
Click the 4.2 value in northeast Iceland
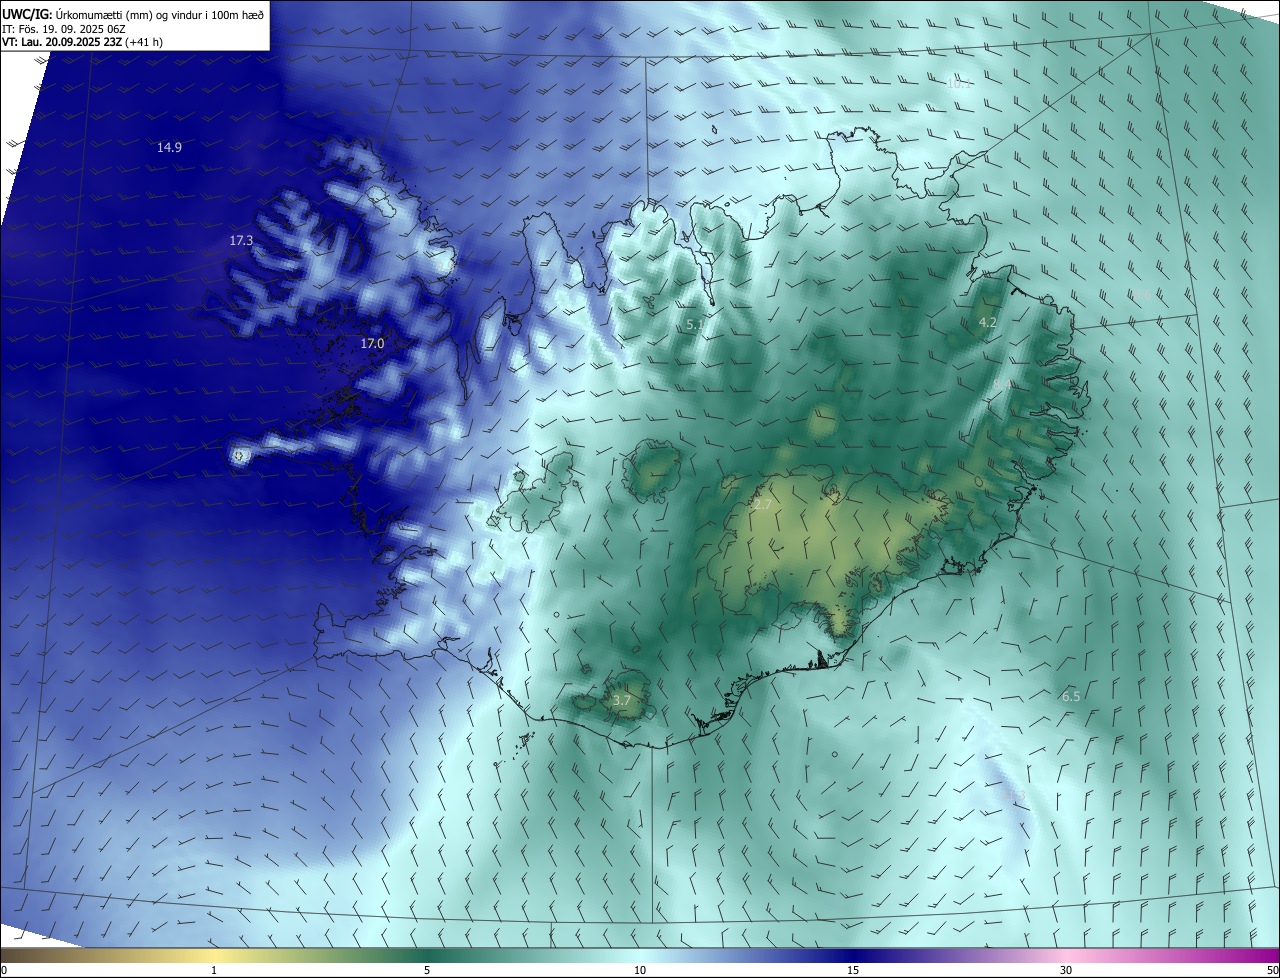pyautogui.click(x=987, y=322)
